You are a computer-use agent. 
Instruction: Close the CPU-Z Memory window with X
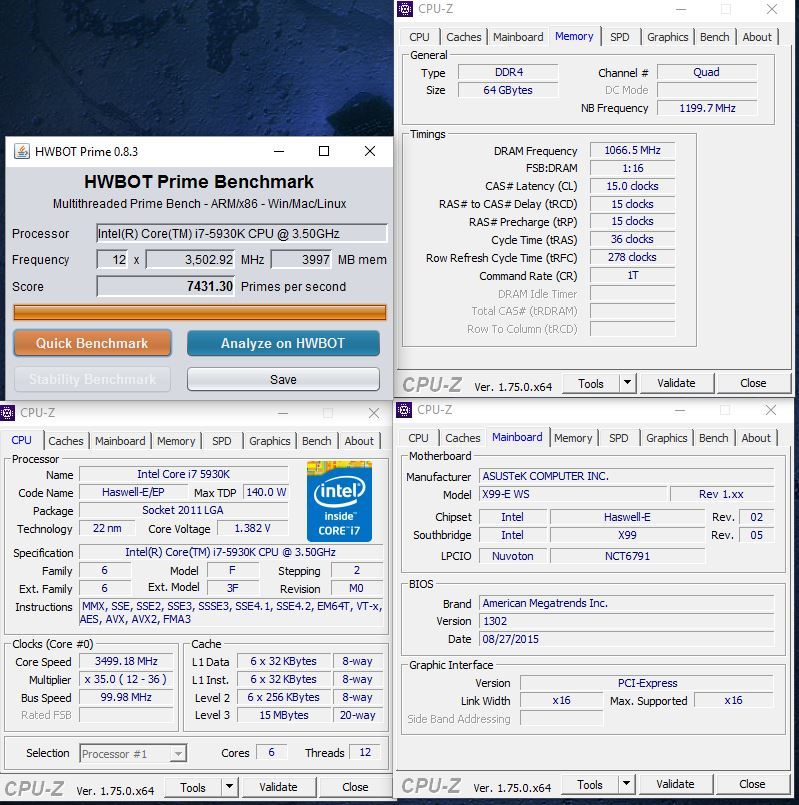pyautogui.click(x=771, y=9)
